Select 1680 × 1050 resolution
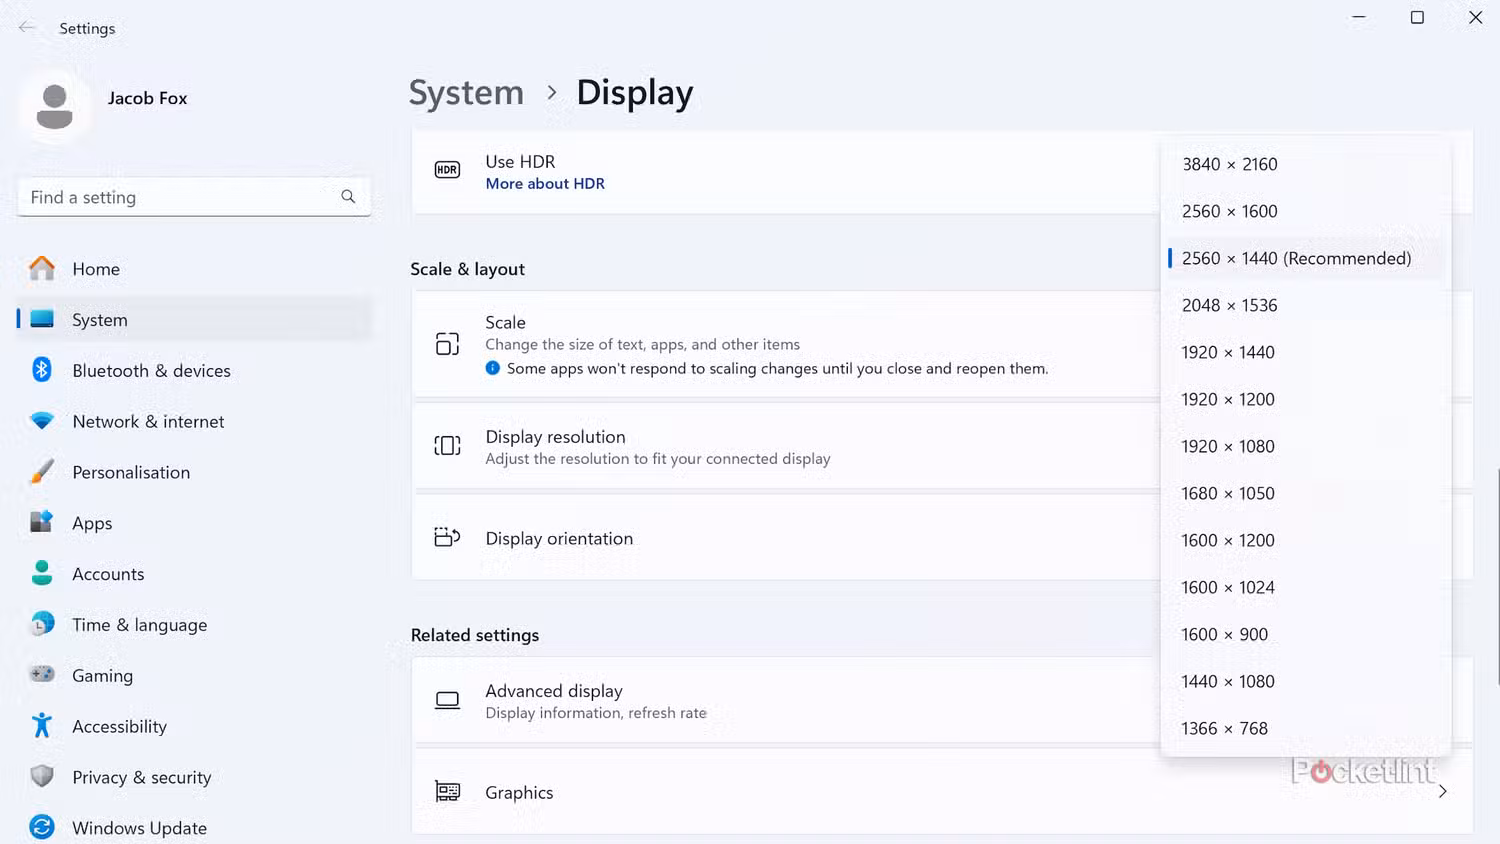This screenshot has width=1500, height=844. pos(1305,493)
